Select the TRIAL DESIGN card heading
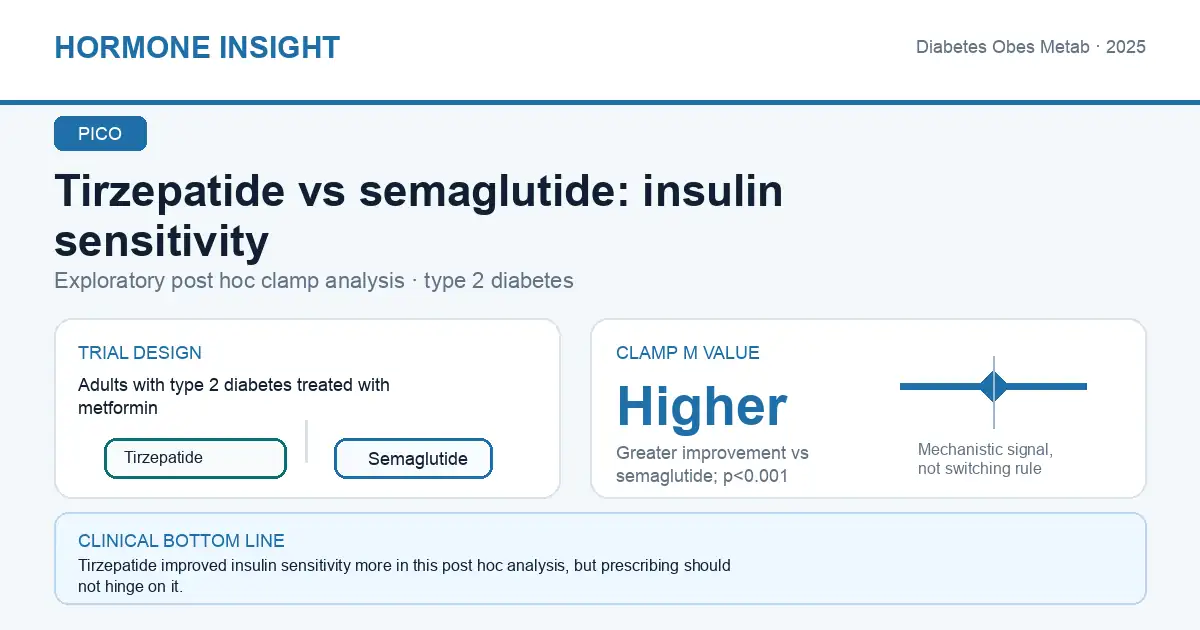 coord(140,353)
